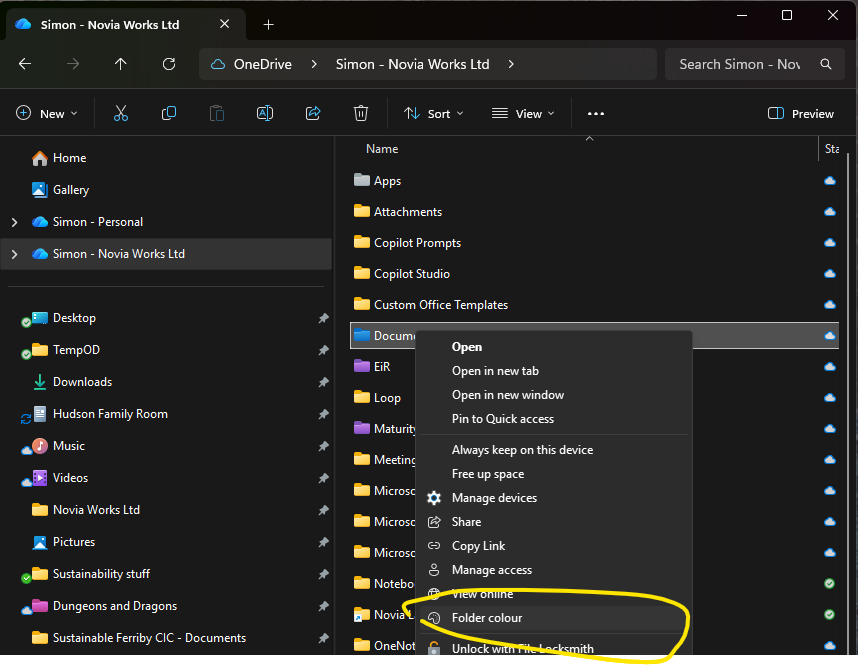Open the View dropdown
Image resolution: width=858 pixels, height=665 pixels.
click(523, 114)
